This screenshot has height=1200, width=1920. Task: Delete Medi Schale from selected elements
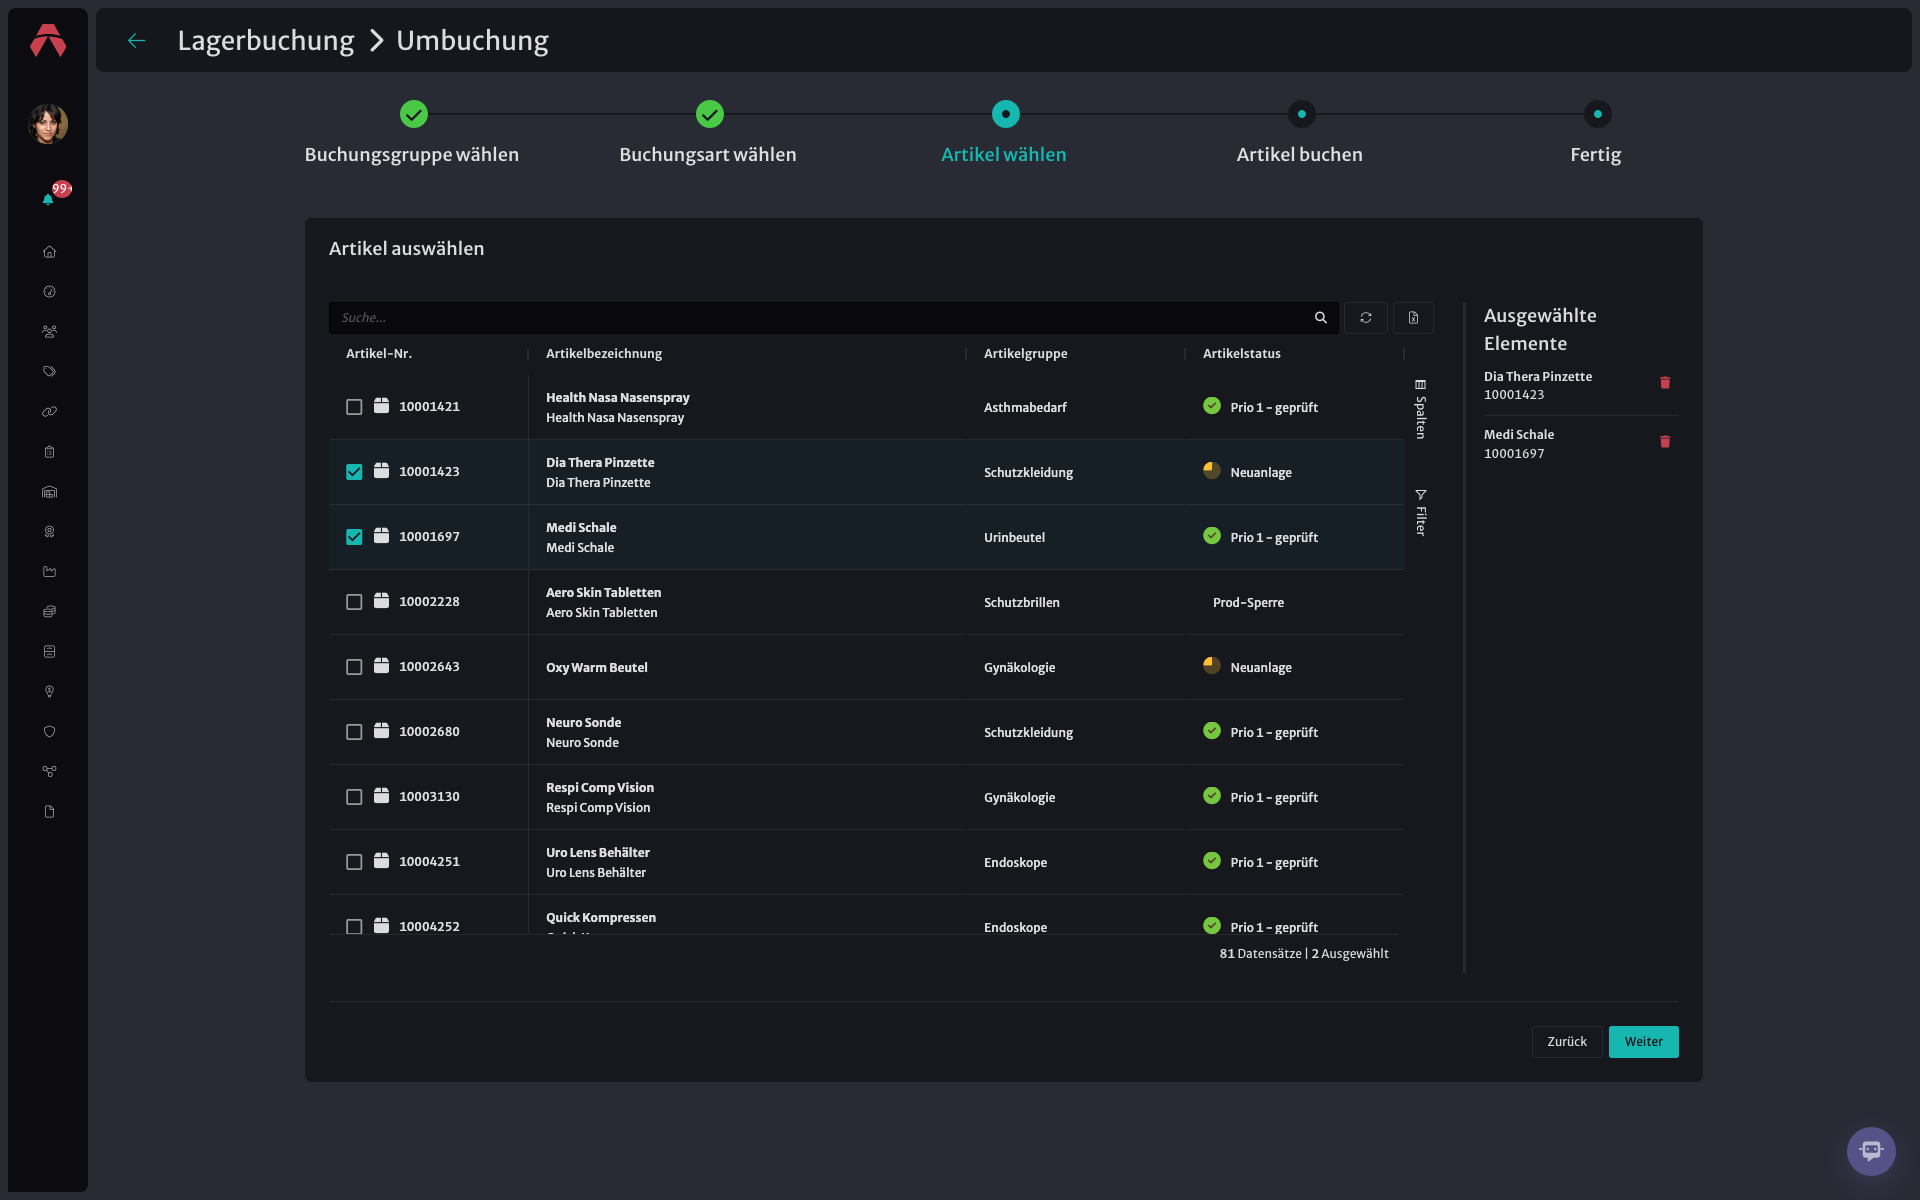tap(1665, 442)
